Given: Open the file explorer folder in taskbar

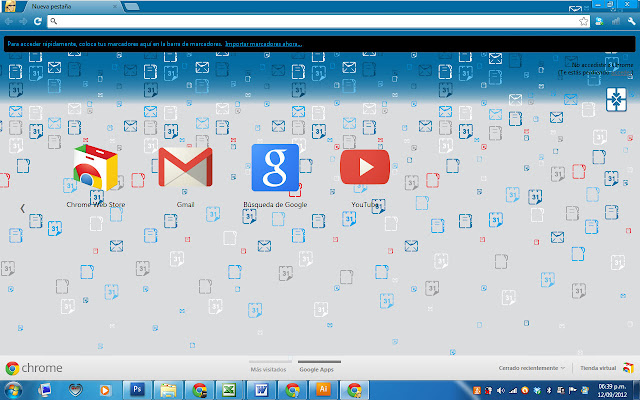Looking at the screenshot, I should (x=168, y=390).
